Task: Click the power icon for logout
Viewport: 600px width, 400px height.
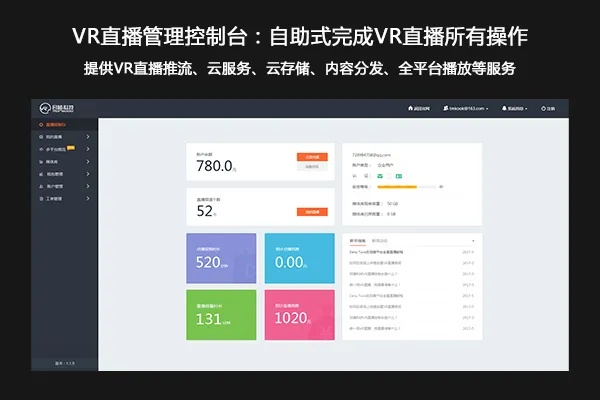Action: (543, 109)
